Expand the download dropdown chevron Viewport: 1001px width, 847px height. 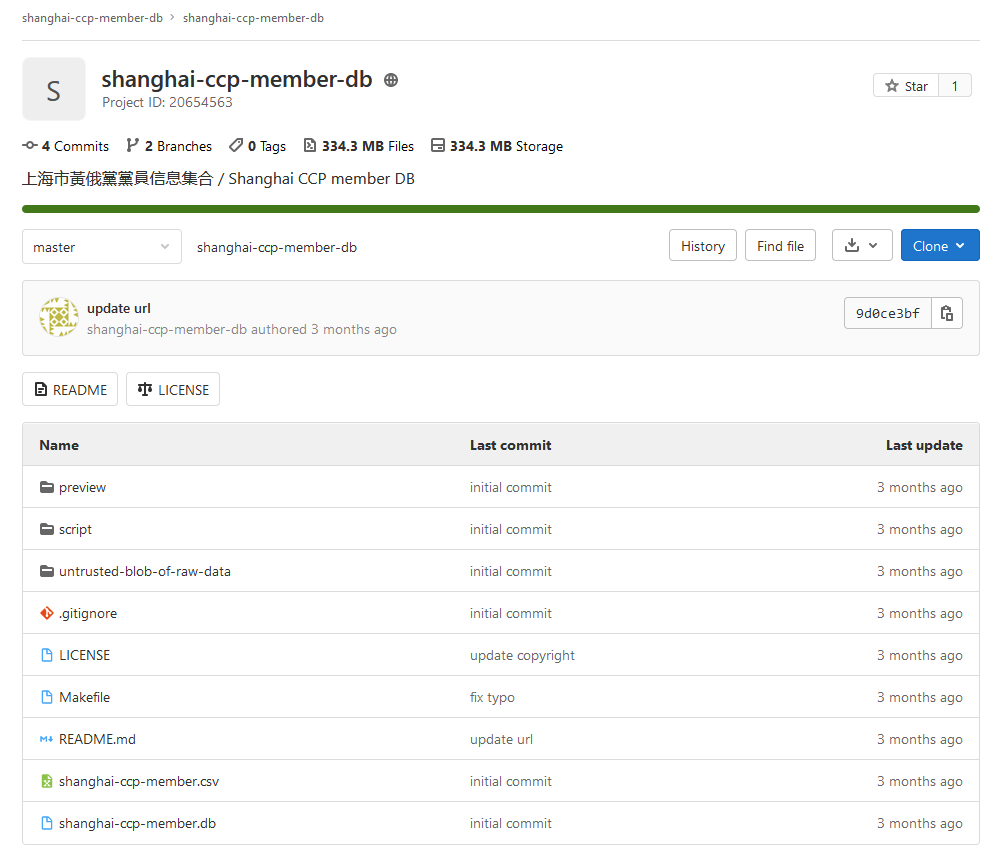(873, 246)
